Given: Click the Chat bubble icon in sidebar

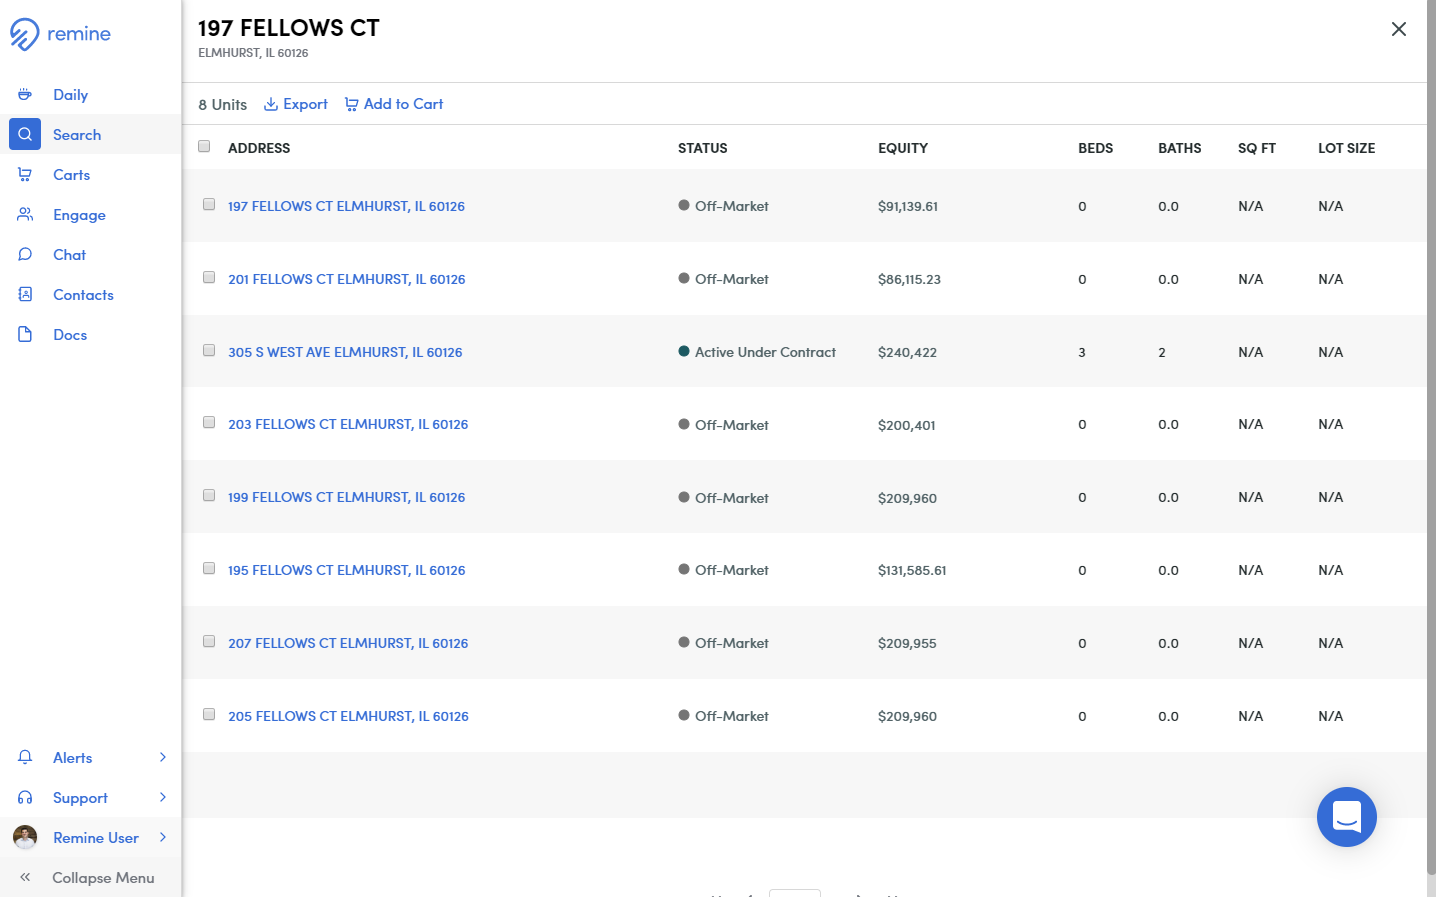Looking at the screenshot, I should (25, 255).
